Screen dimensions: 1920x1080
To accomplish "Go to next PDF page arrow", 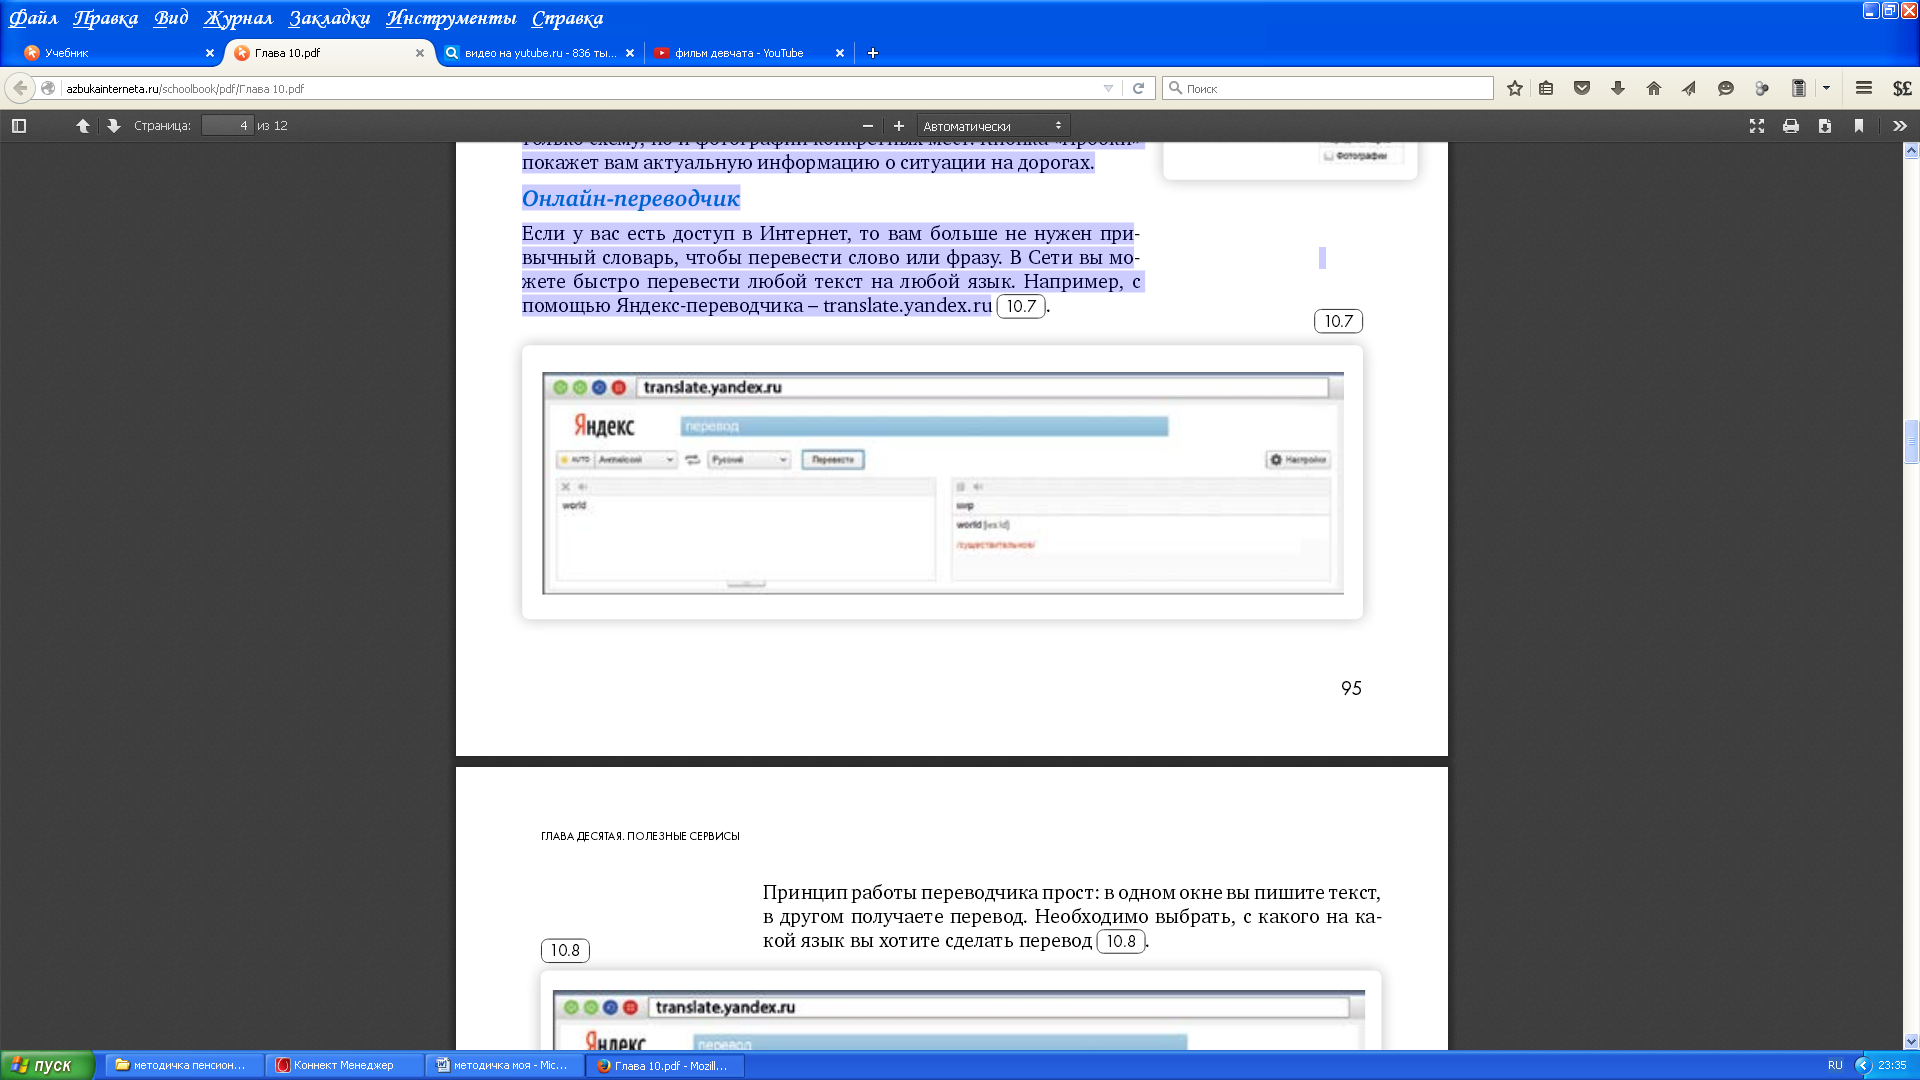I will tap(114, 126).
